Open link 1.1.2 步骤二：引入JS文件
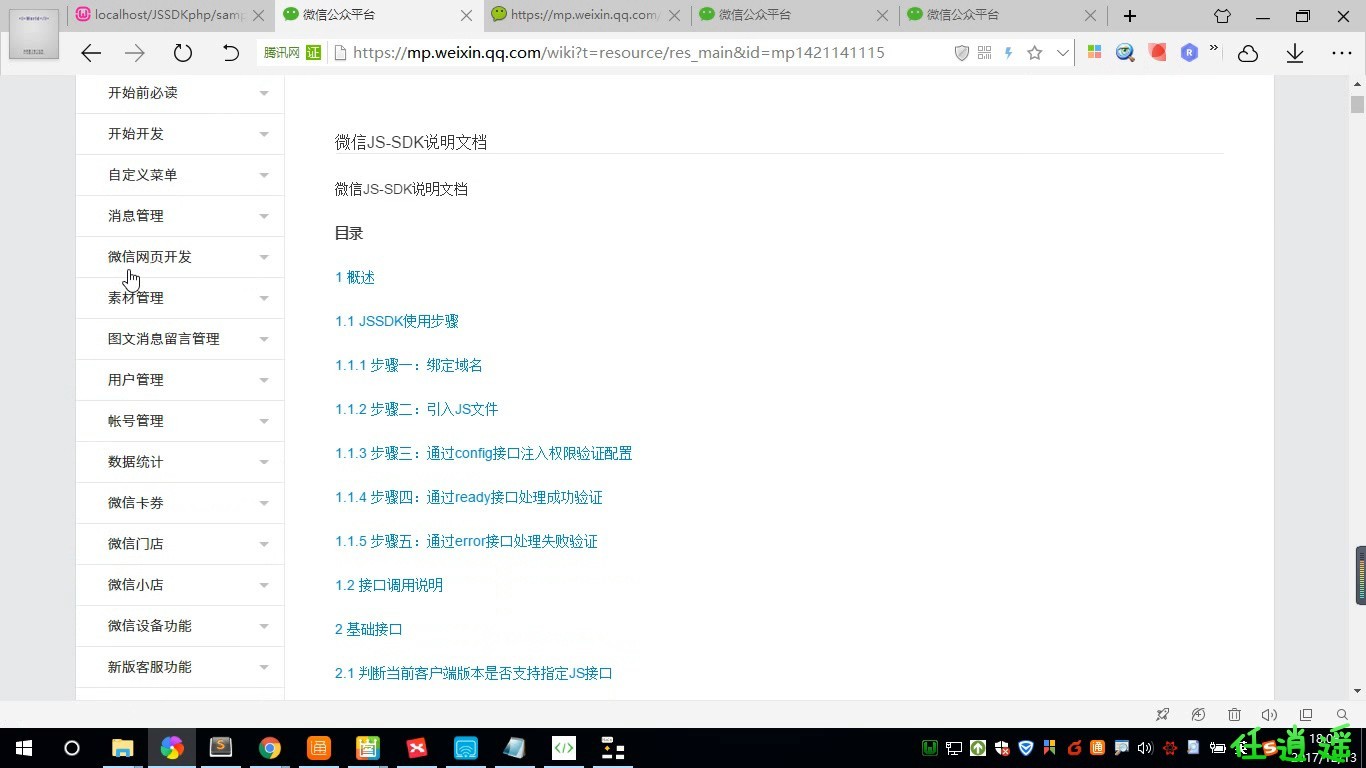The height and width of the screenshot is (768, 1366). pyautogui.click(x=416, y=409)
